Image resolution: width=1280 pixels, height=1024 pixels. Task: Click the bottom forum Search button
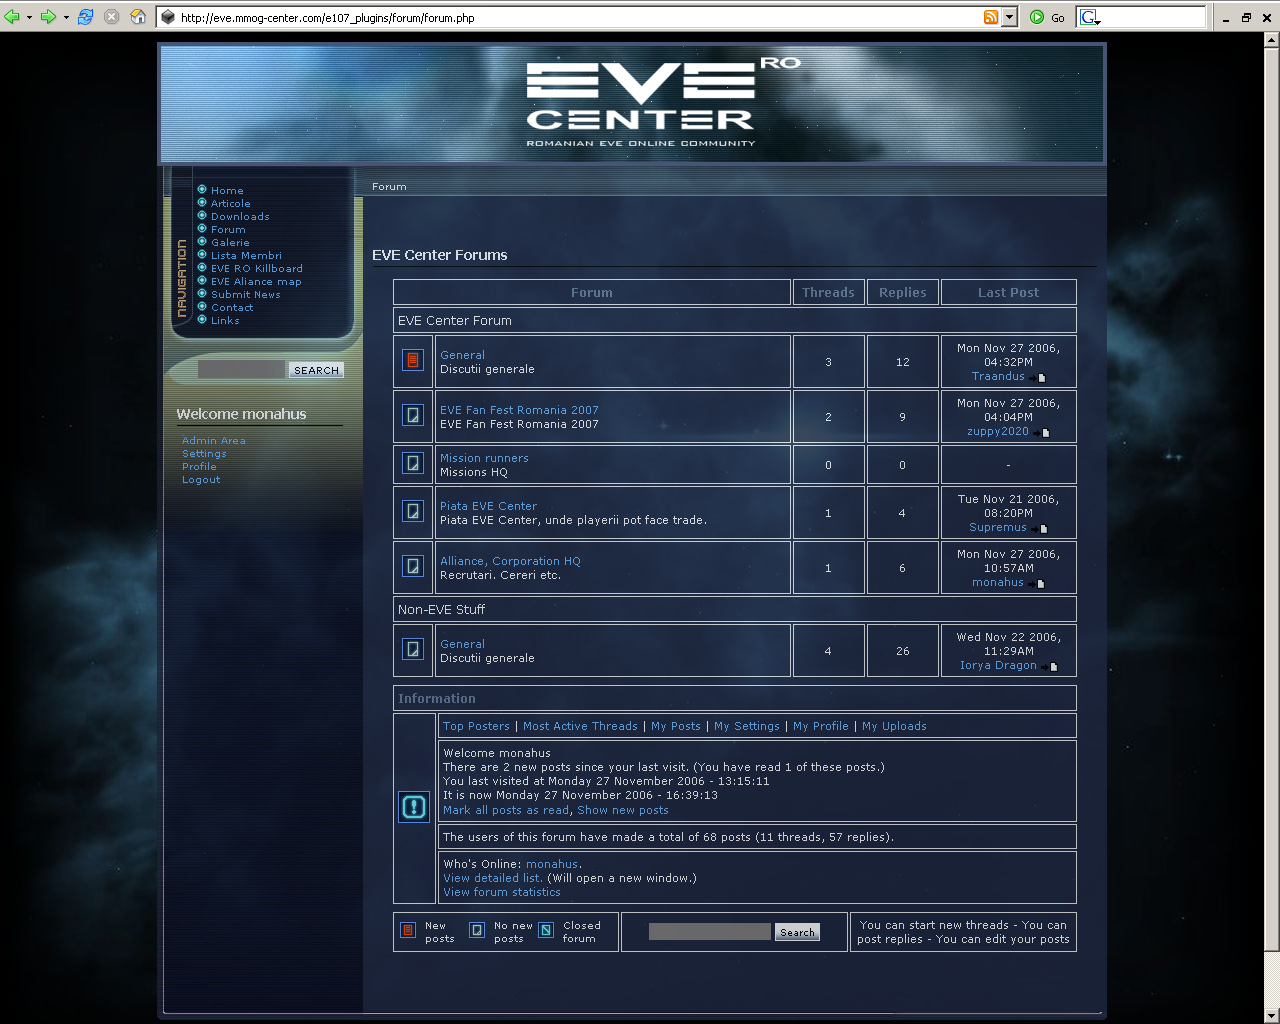coord(797,932)
